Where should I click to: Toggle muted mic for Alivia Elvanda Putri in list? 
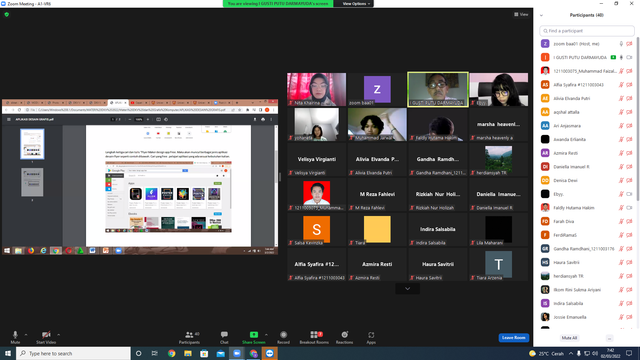click(621, 98)
